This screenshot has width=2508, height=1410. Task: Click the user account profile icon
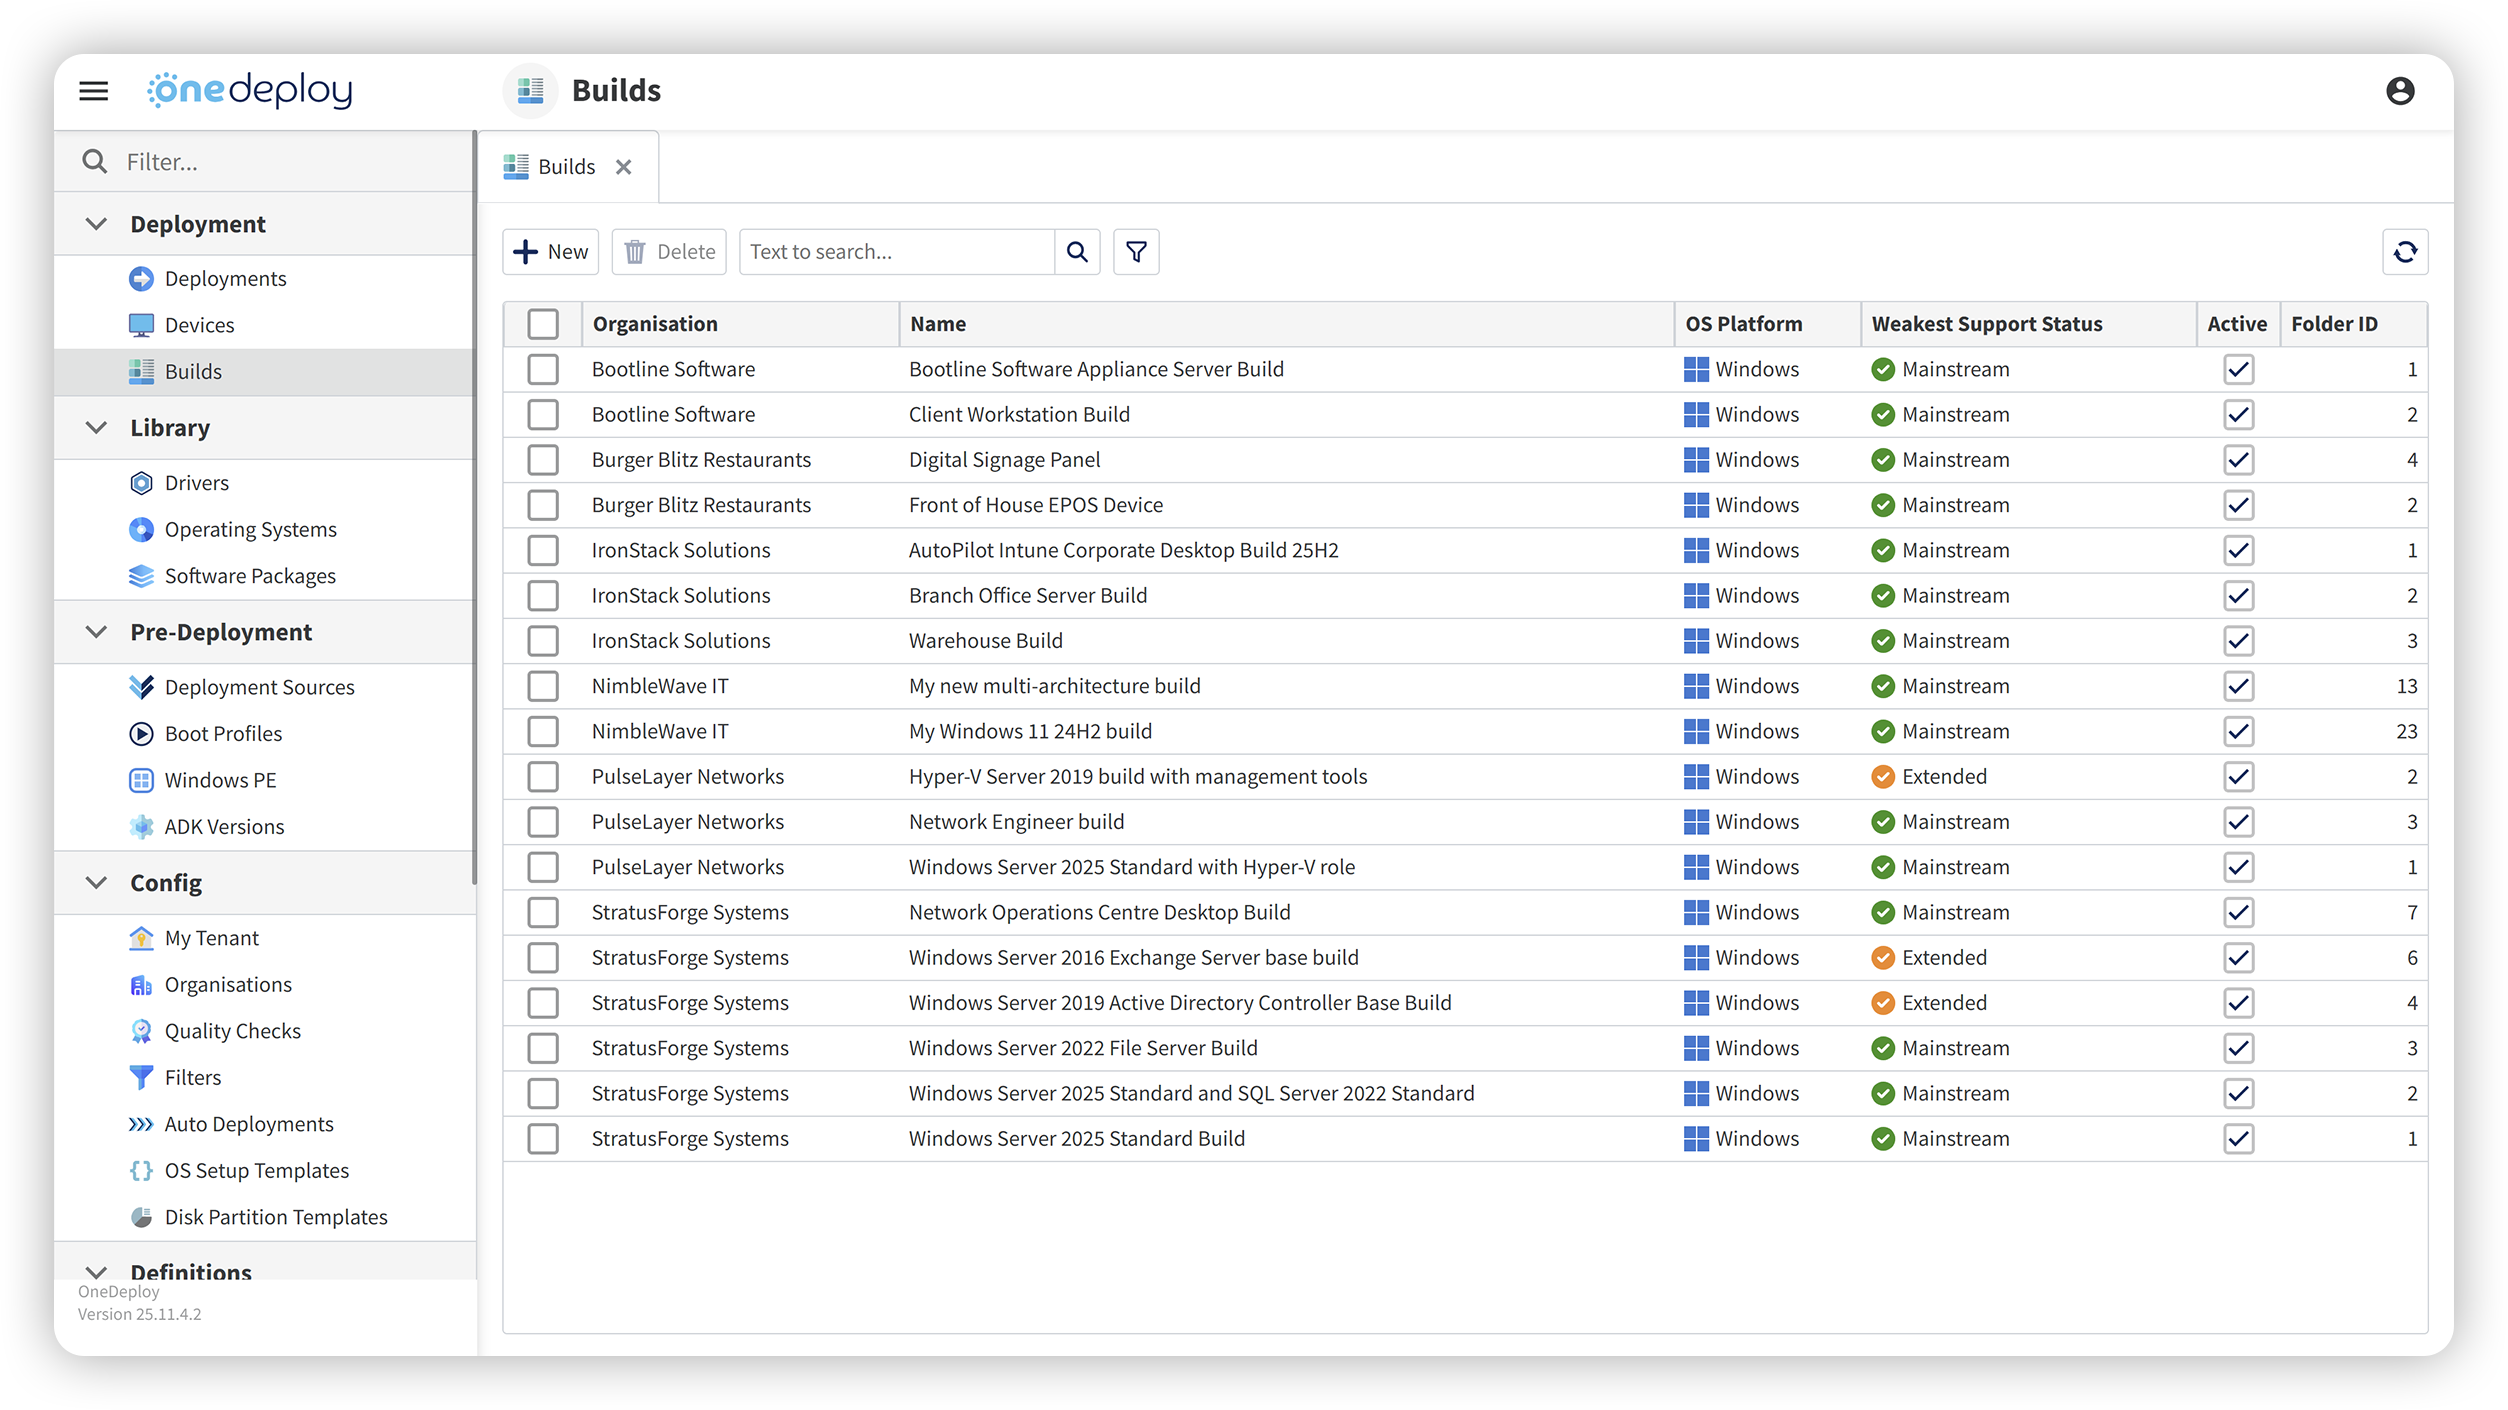click(x=2400, y=91)
